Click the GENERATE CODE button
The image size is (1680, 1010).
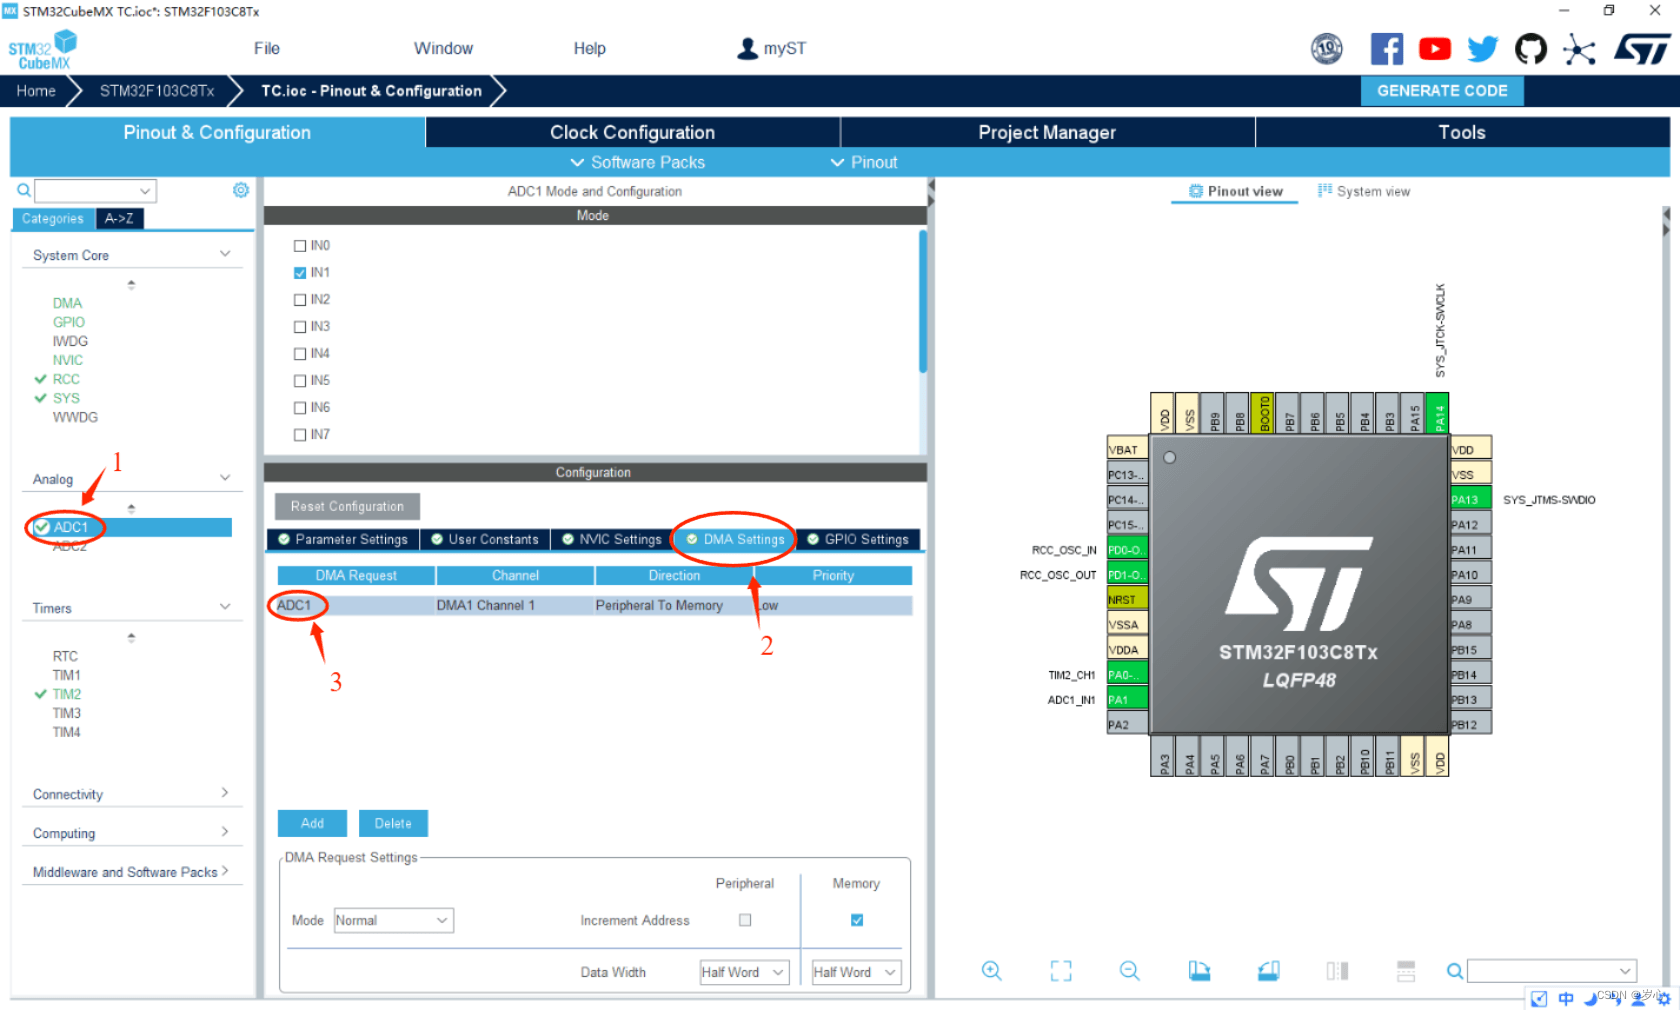click(x=1442, y=90)
